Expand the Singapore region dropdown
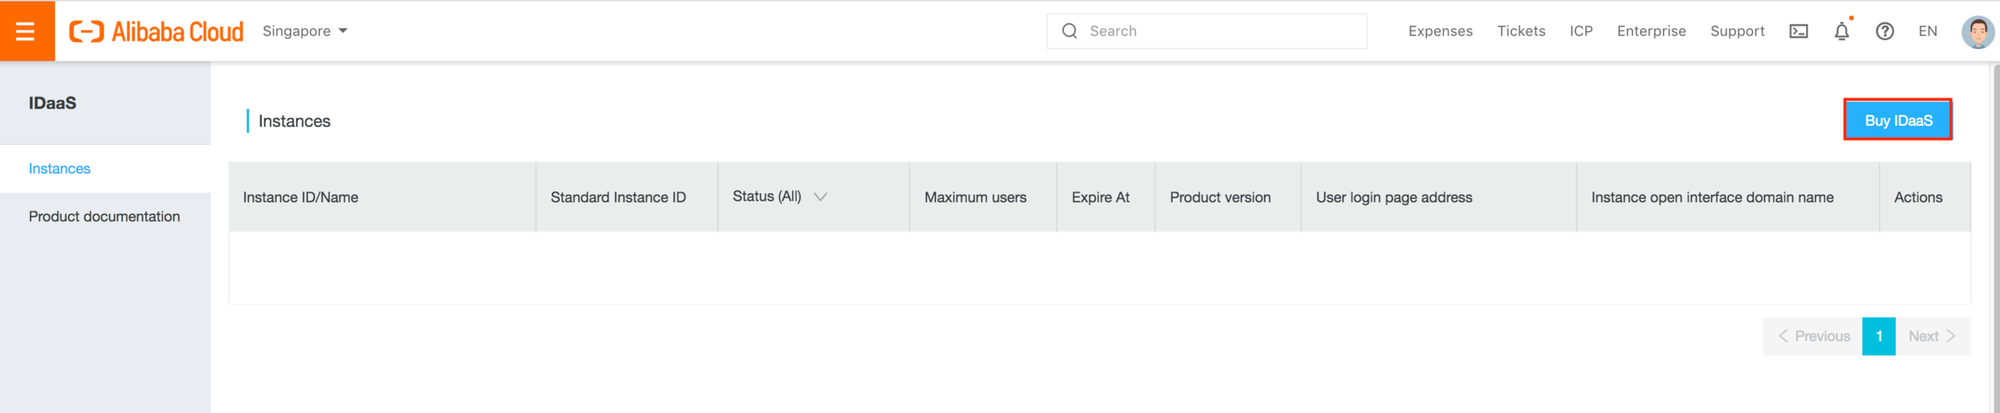This screenshot has width=2000, height=413. tap(305, 31)
